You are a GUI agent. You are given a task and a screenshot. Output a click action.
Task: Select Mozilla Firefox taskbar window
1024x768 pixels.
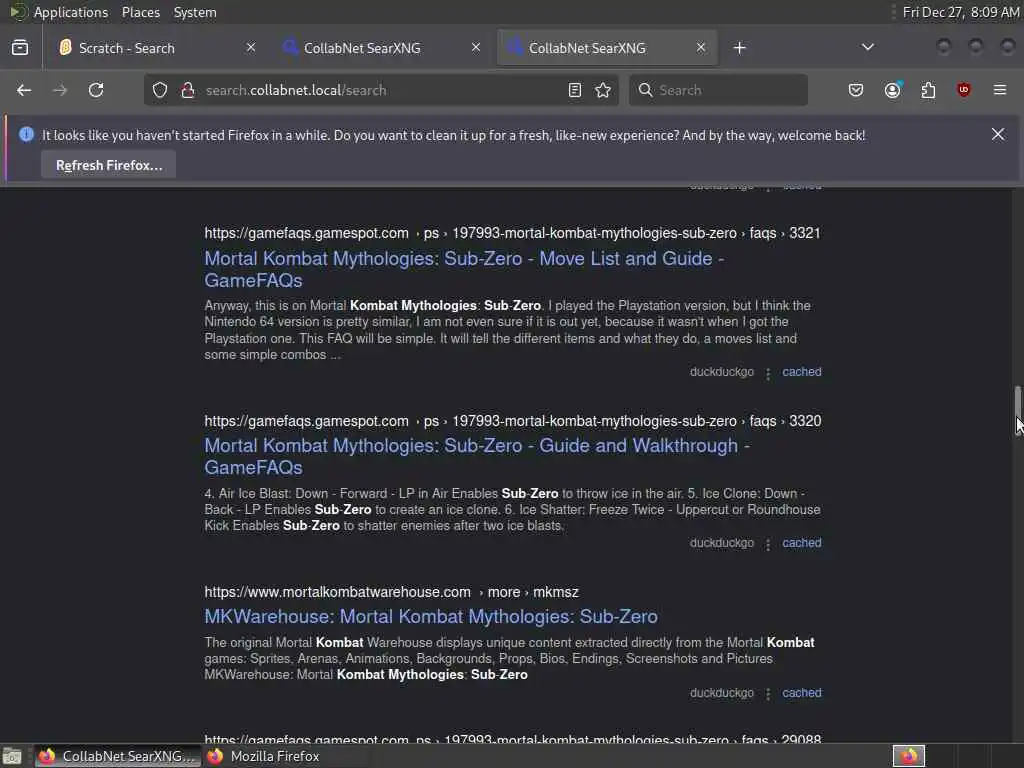(264, 756)
